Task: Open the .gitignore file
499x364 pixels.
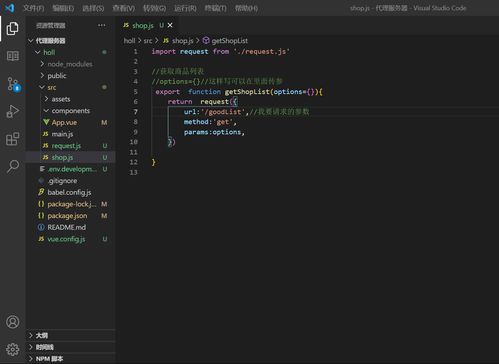Action: click(71, 181)
